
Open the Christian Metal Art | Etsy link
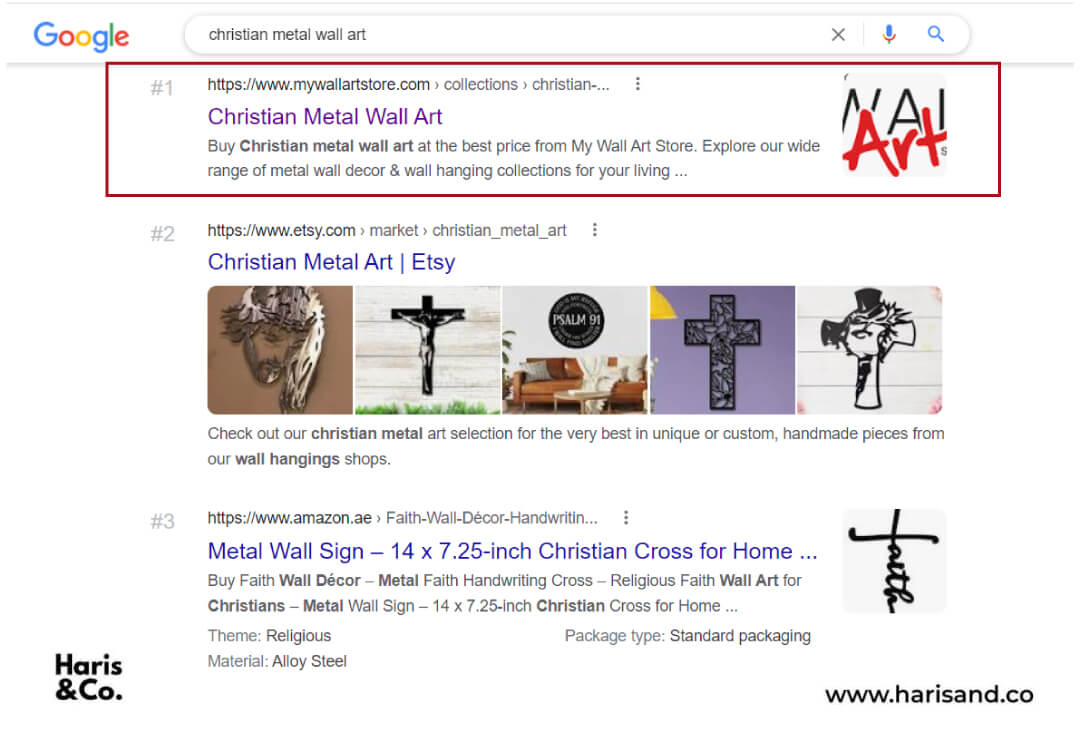331,262
